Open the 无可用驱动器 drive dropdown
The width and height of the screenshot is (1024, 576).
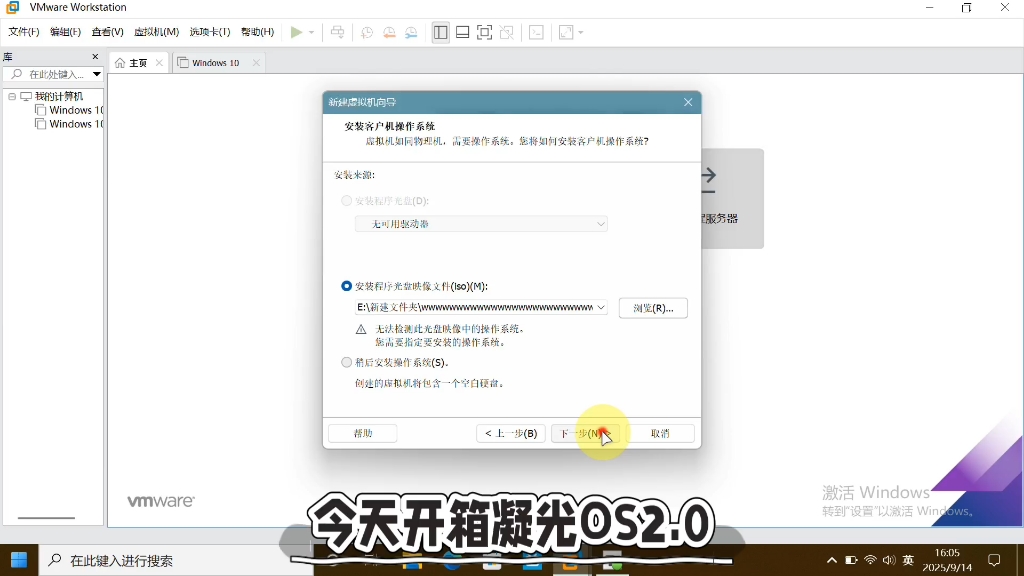tap(481, 224)
